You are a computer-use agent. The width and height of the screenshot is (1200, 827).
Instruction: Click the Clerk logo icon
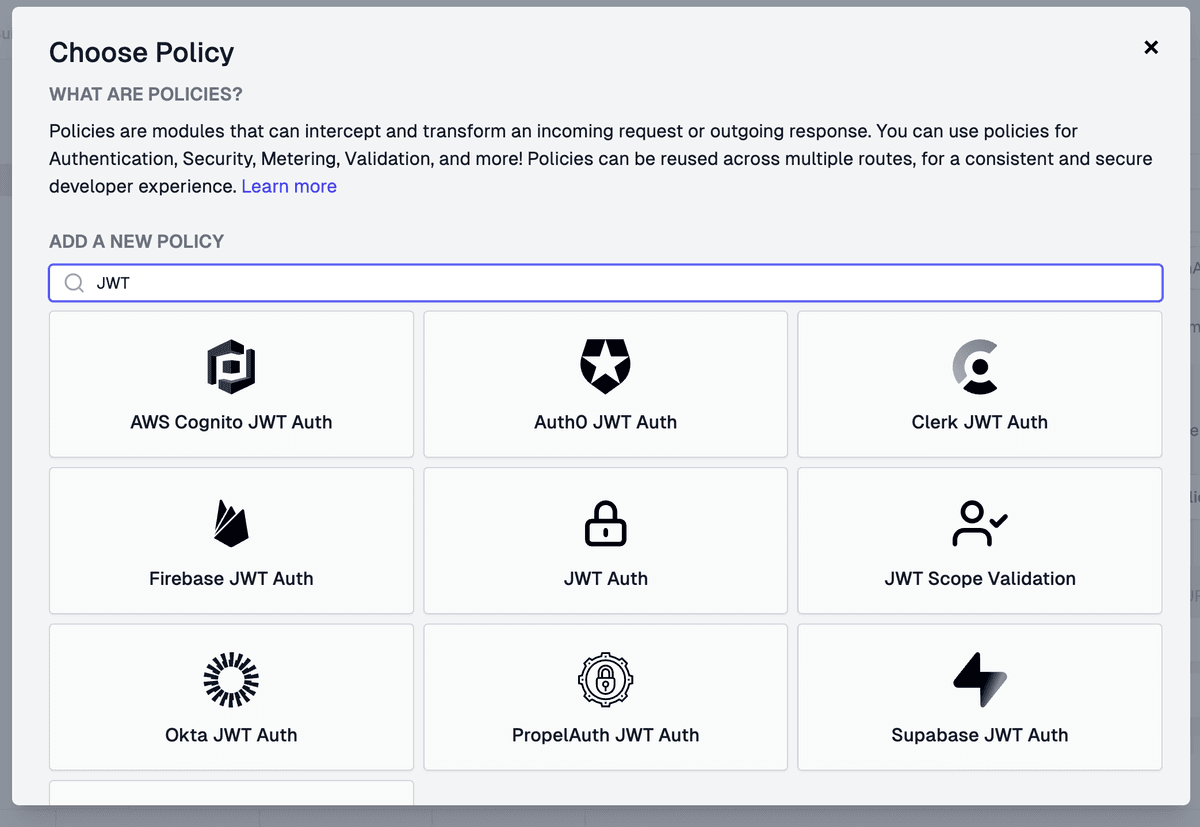pyautogui.click(x=979, y=366)
